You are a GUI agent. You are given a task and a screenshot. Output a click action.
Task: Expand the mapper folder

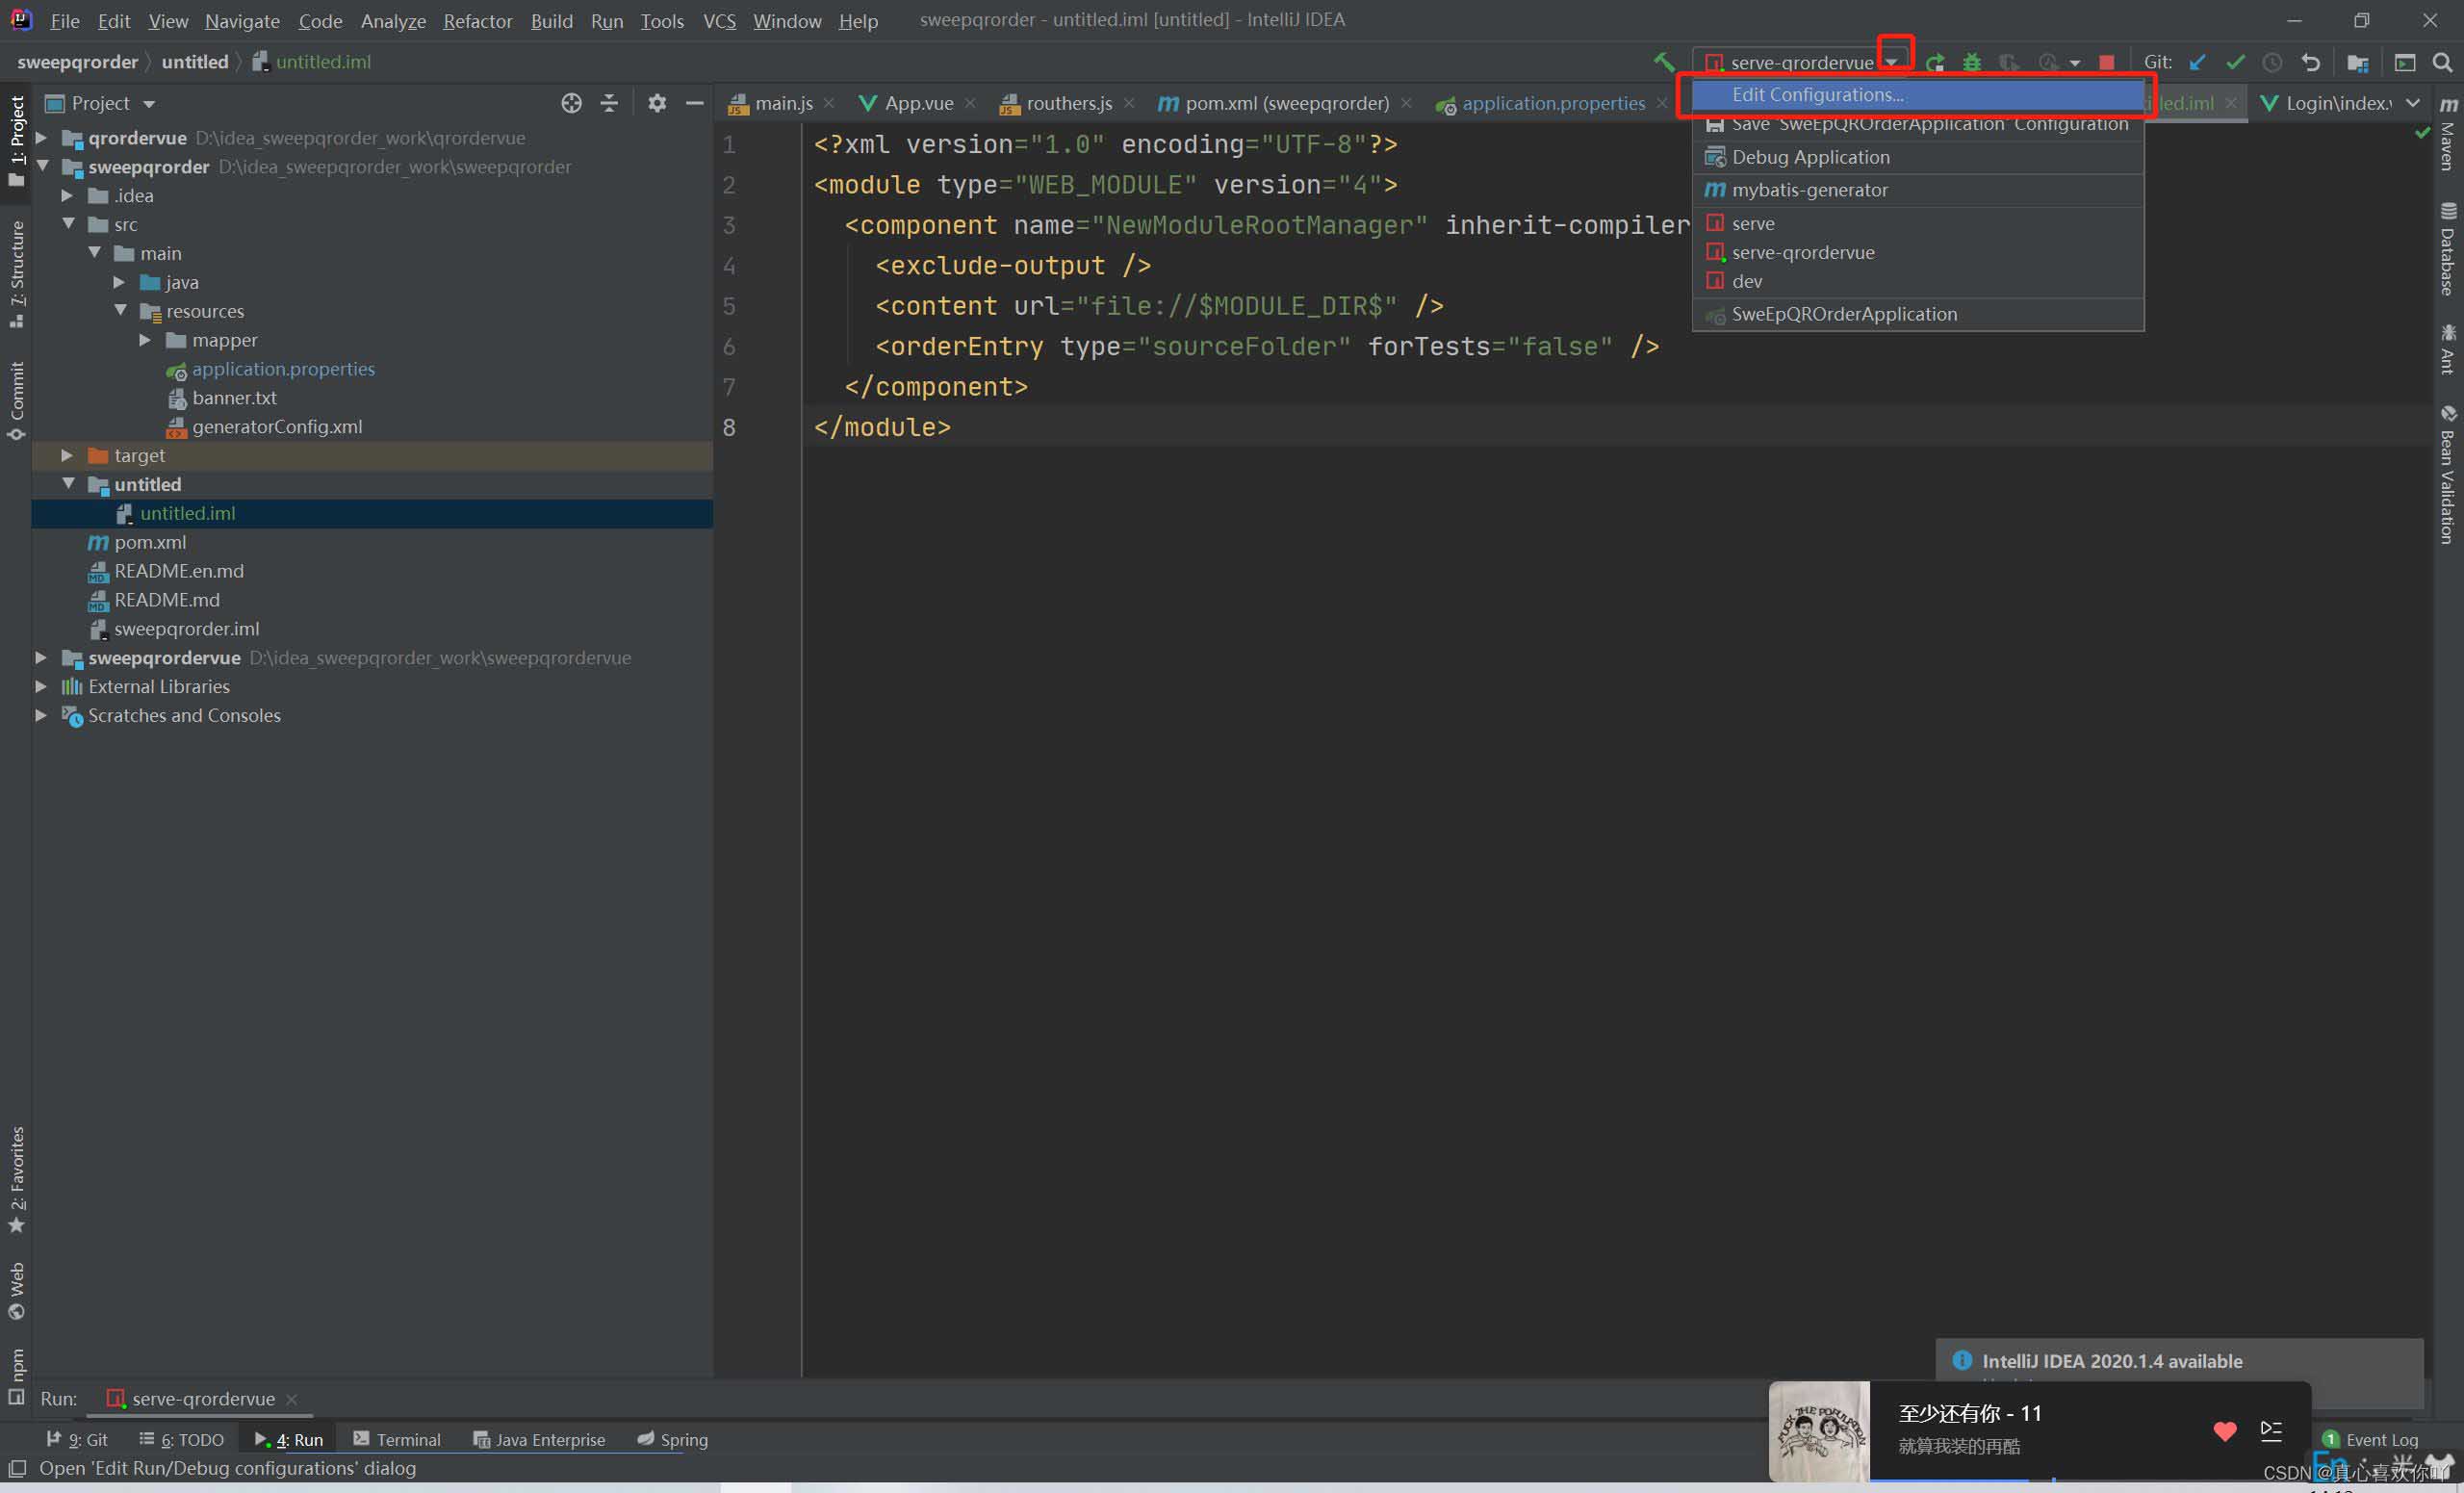click(x=146, y=340)
